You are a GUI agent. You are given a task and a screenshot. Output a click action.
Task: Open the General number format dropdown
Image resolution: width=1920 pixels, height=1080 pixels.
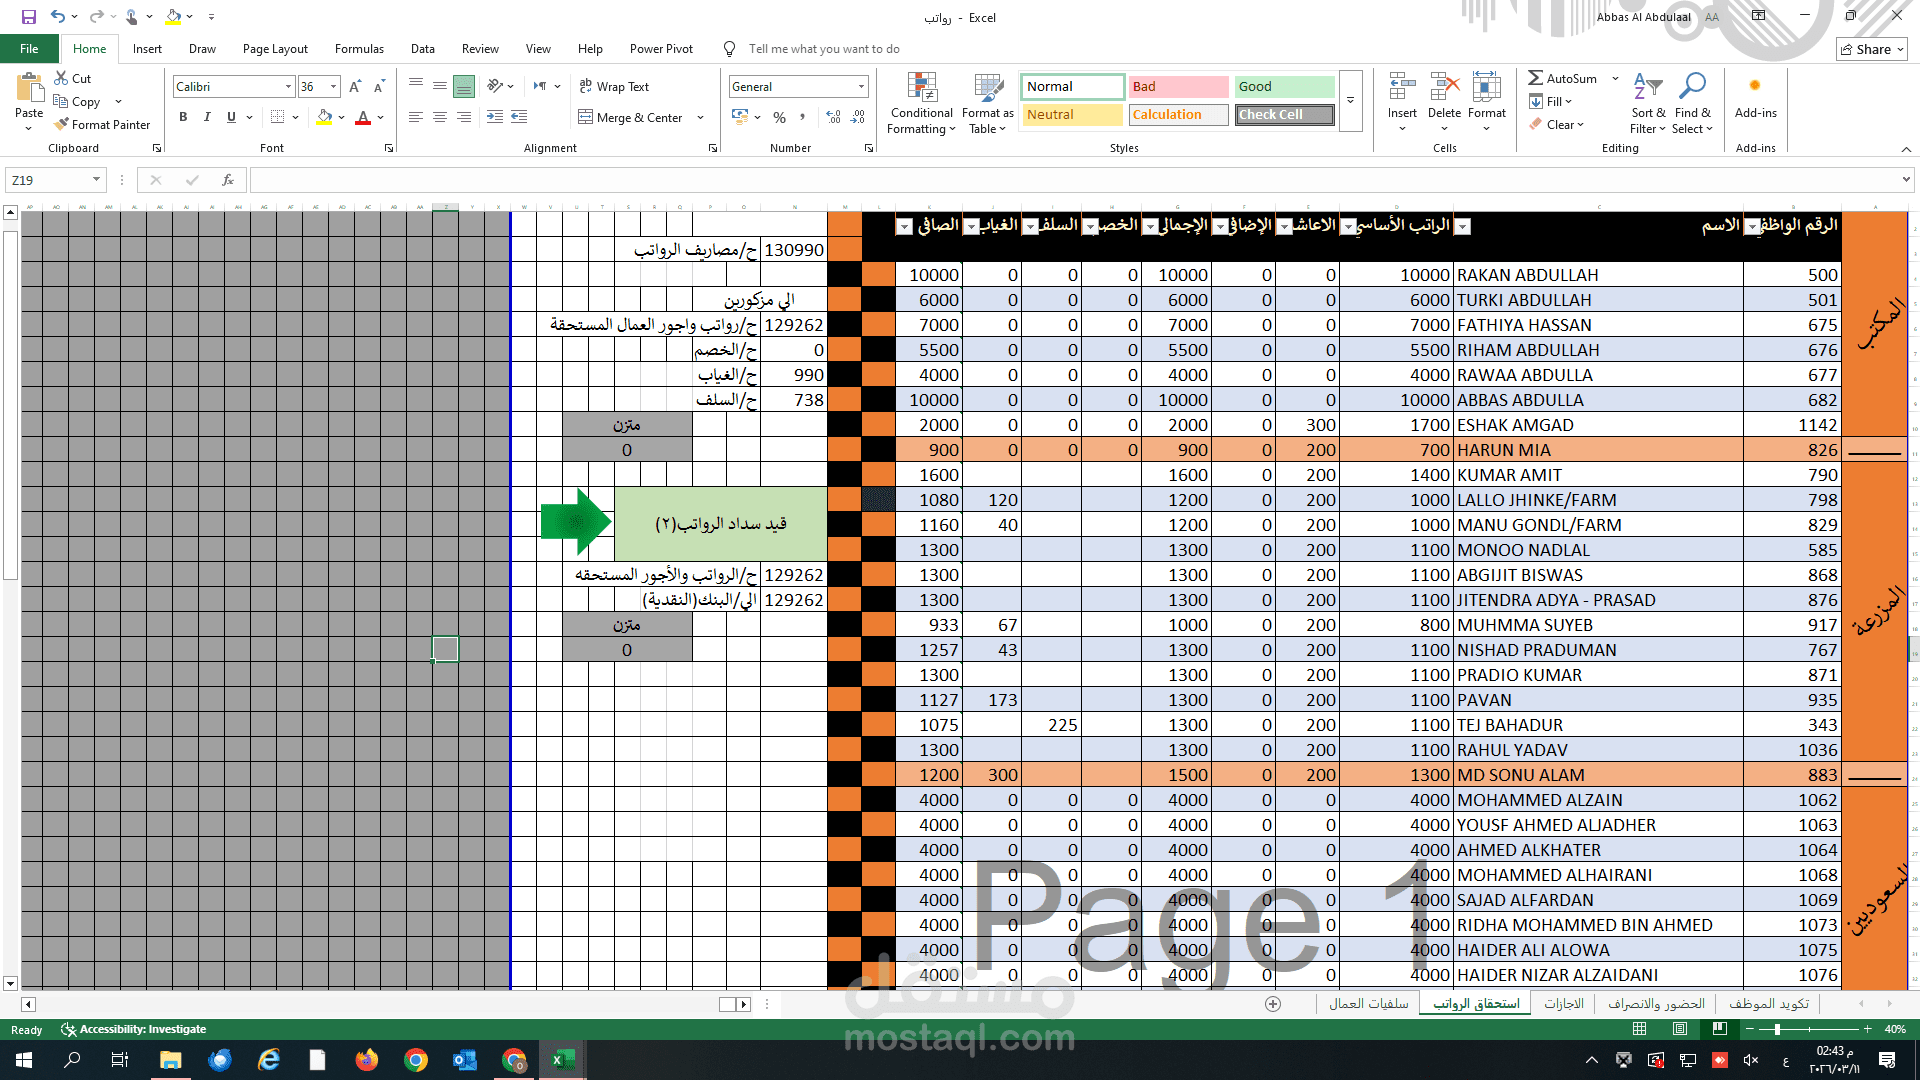click(861, 87)
